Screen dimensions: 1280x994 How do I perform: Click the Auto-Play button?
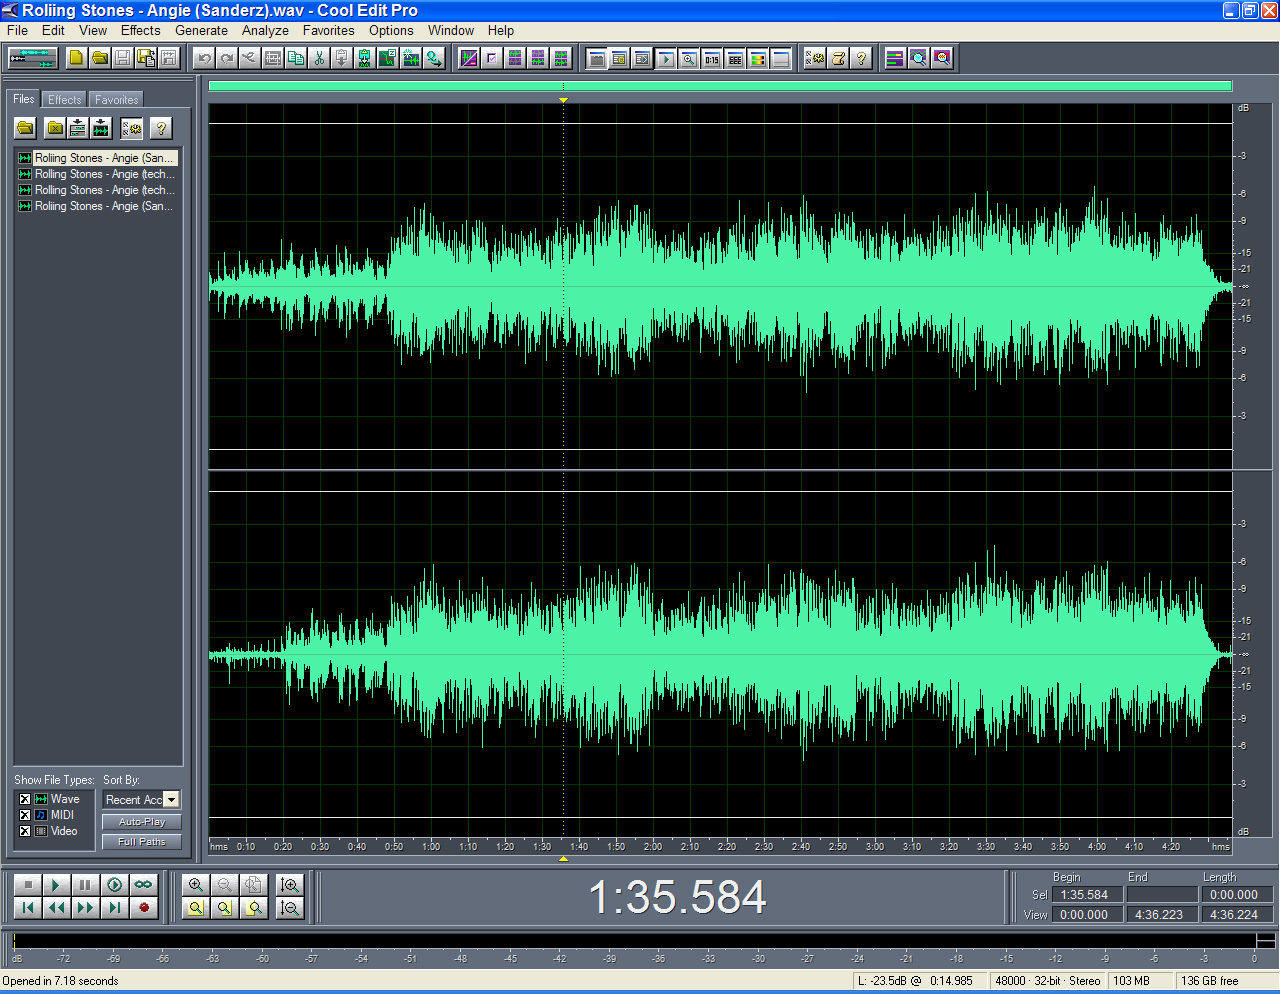(x=141, y=822)
